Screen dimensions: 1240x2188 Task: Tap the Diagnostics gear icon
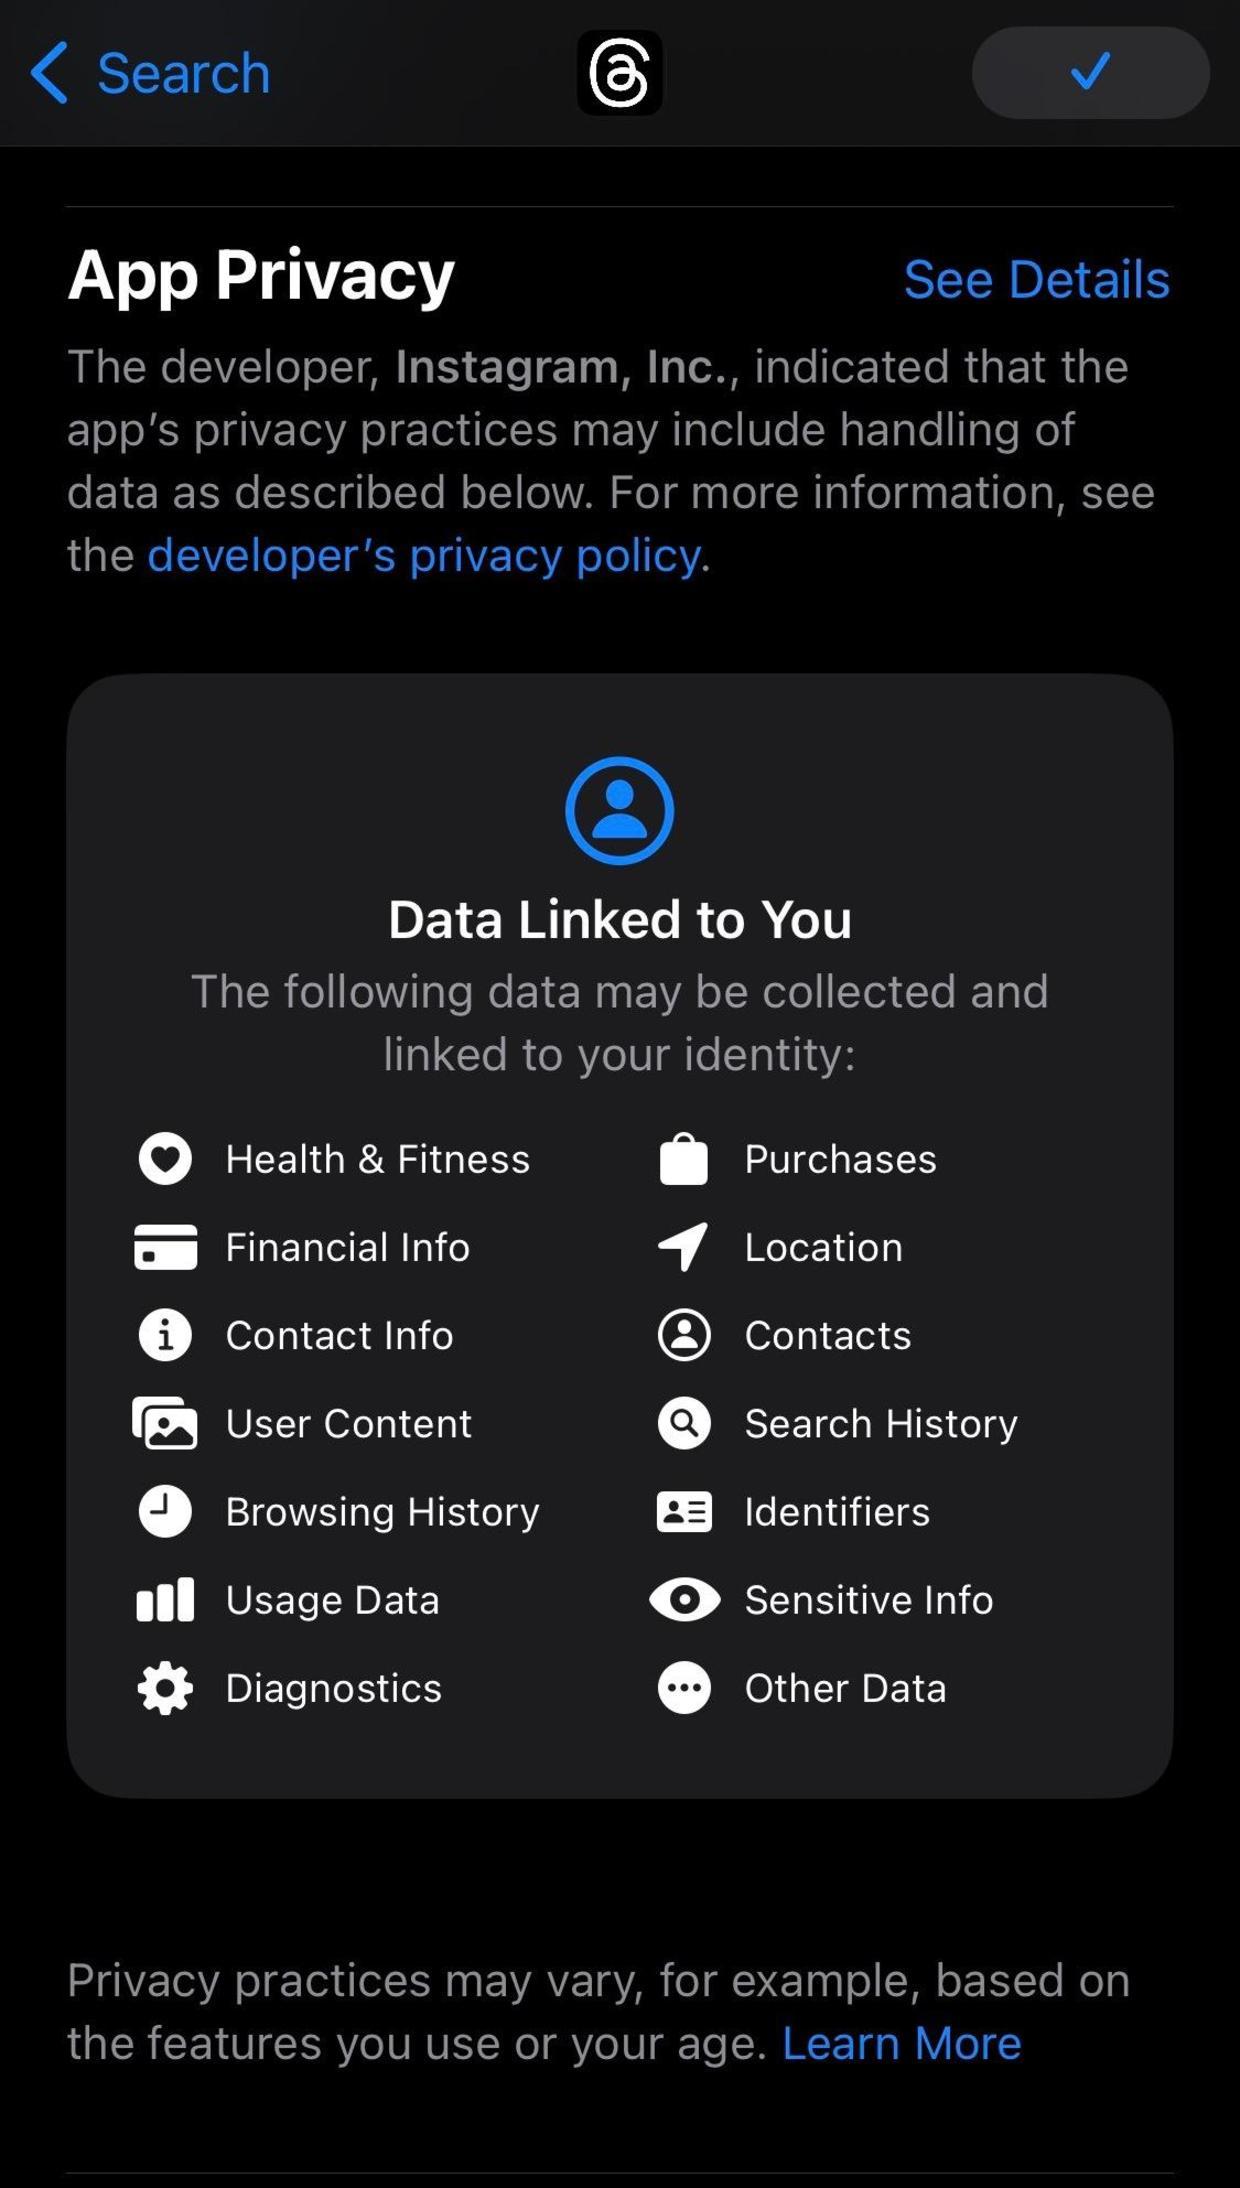[x=165, y=1688]
